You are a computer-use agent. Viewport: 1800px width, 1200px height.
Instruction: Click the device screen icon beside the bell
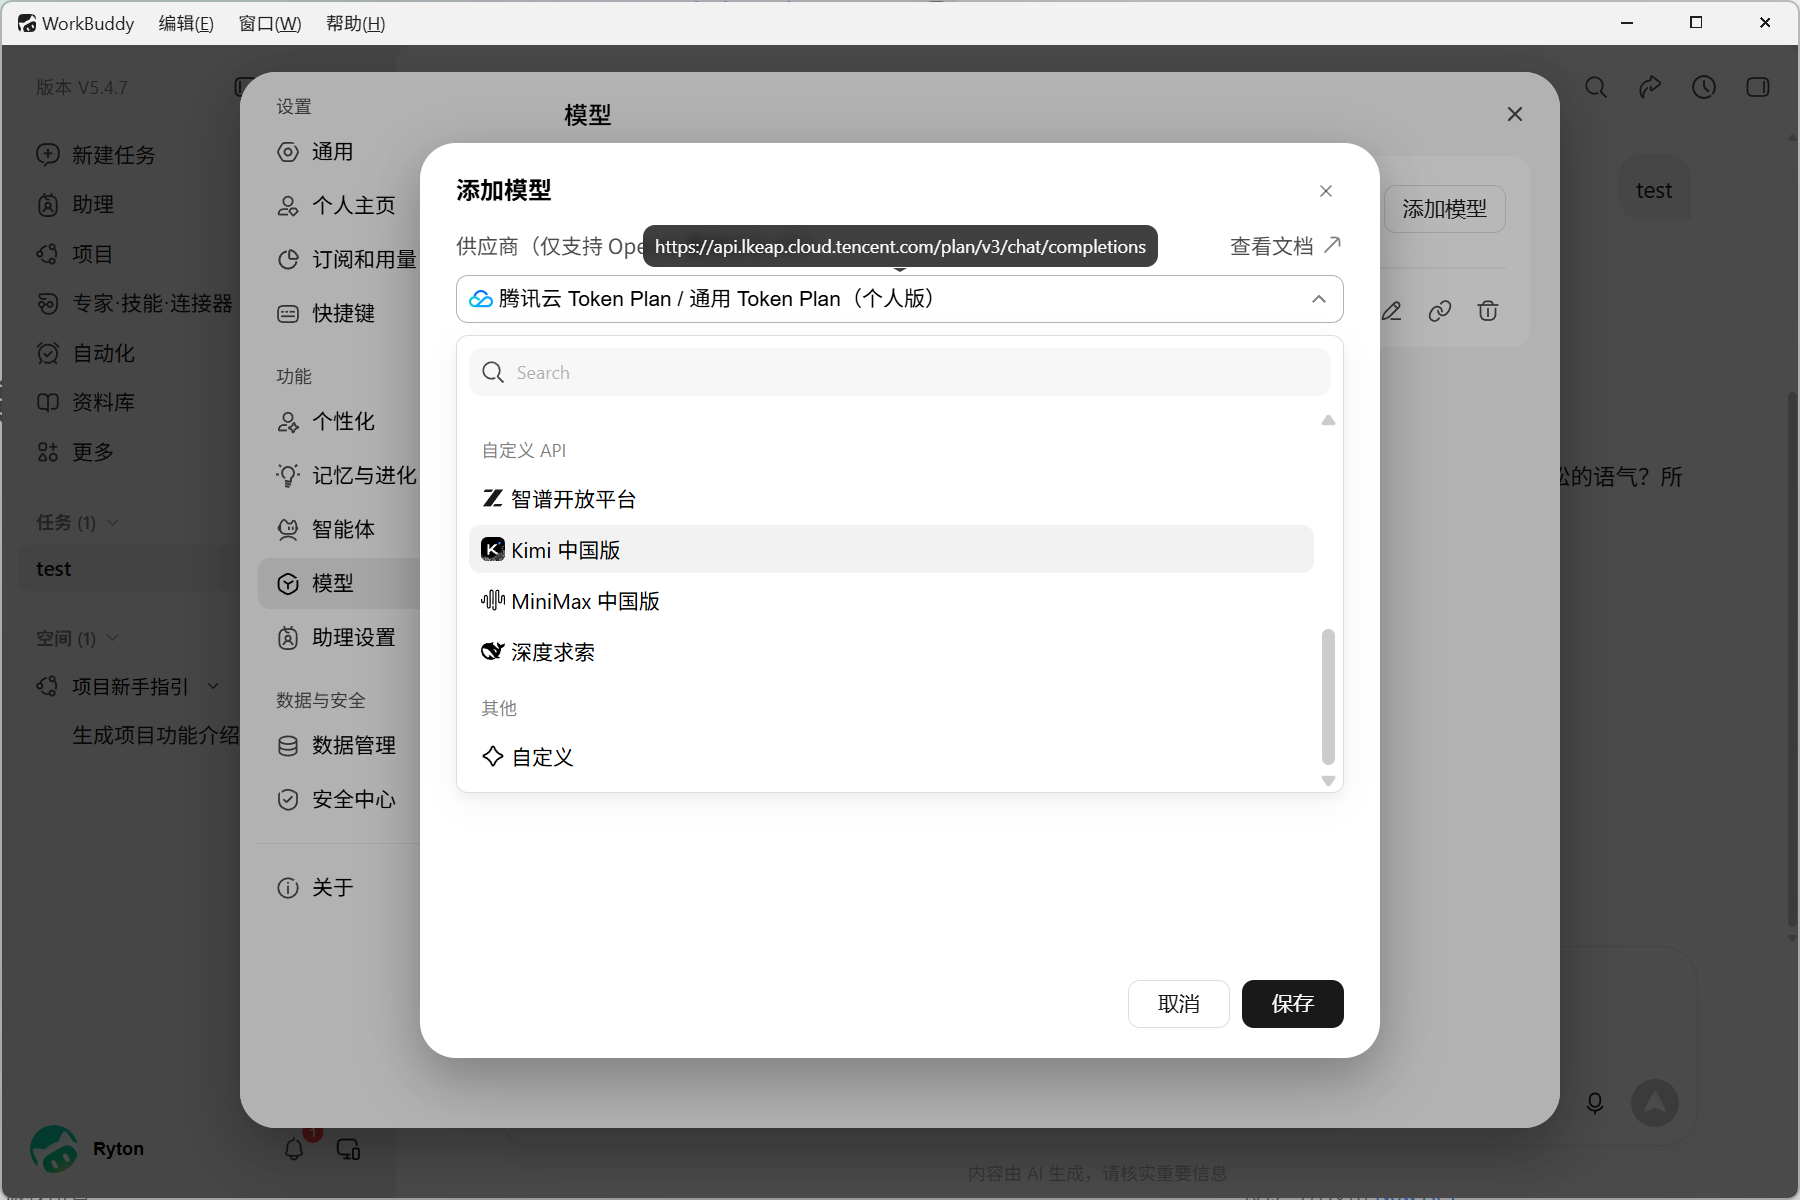[x=348, y=1149]
